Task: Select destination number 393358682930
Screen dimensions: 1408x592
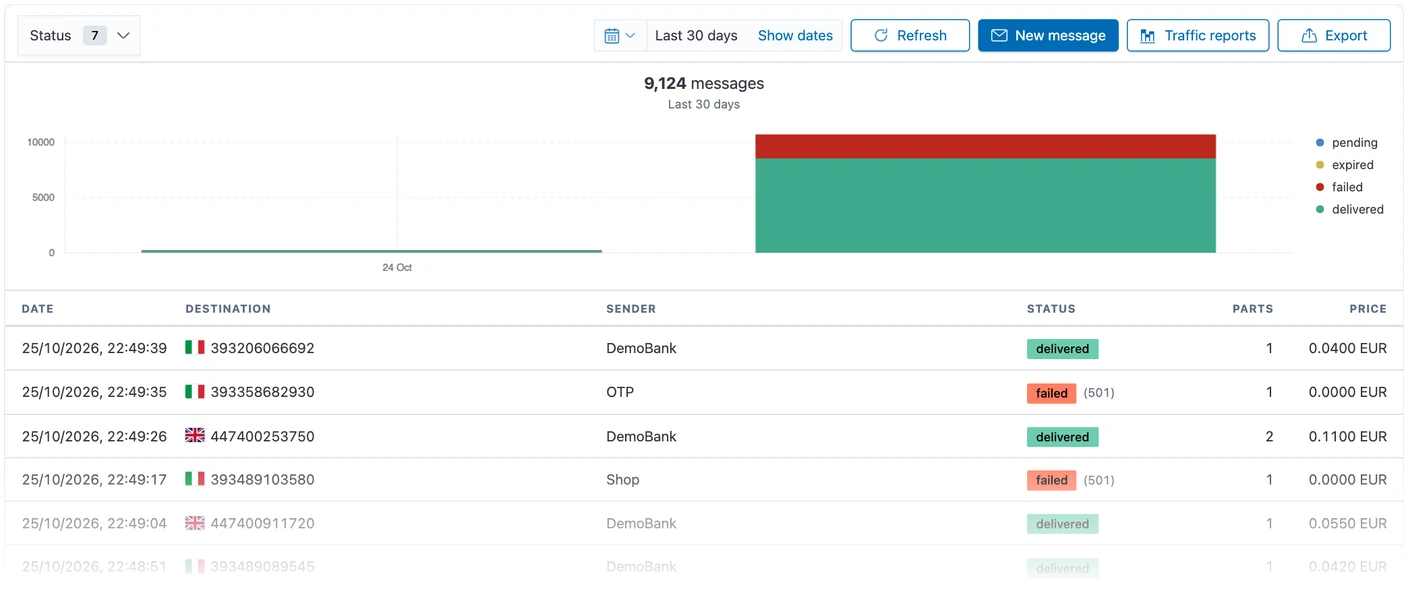Action: (262, 392)
